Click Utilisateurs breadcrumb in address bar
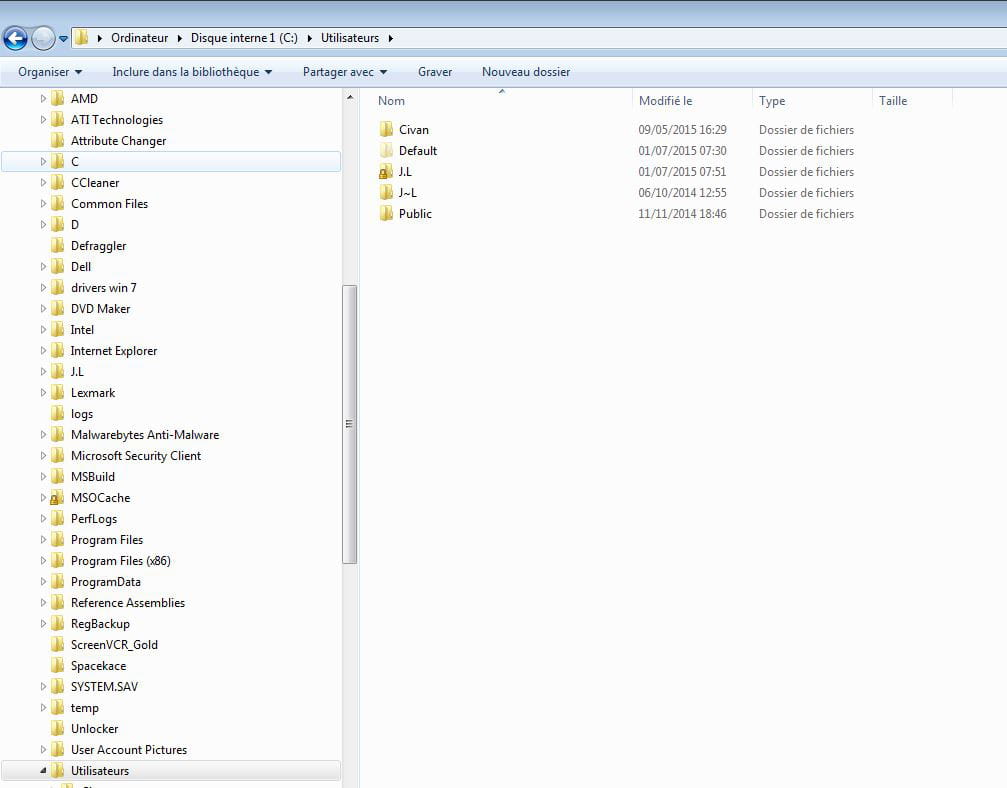The width and height of the screenshot is (1007, 788). point(350,38)
